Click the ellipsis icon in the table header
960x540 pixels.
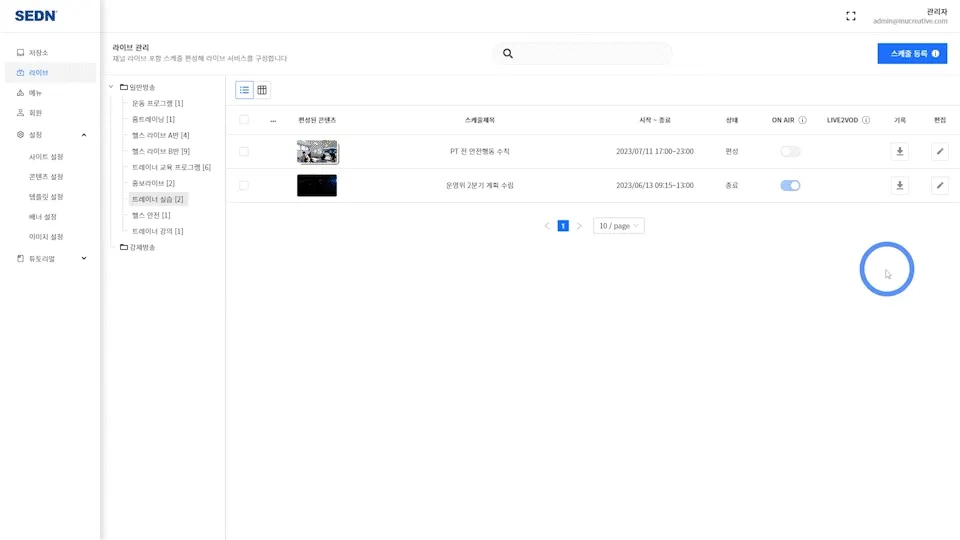click(273, 121)
